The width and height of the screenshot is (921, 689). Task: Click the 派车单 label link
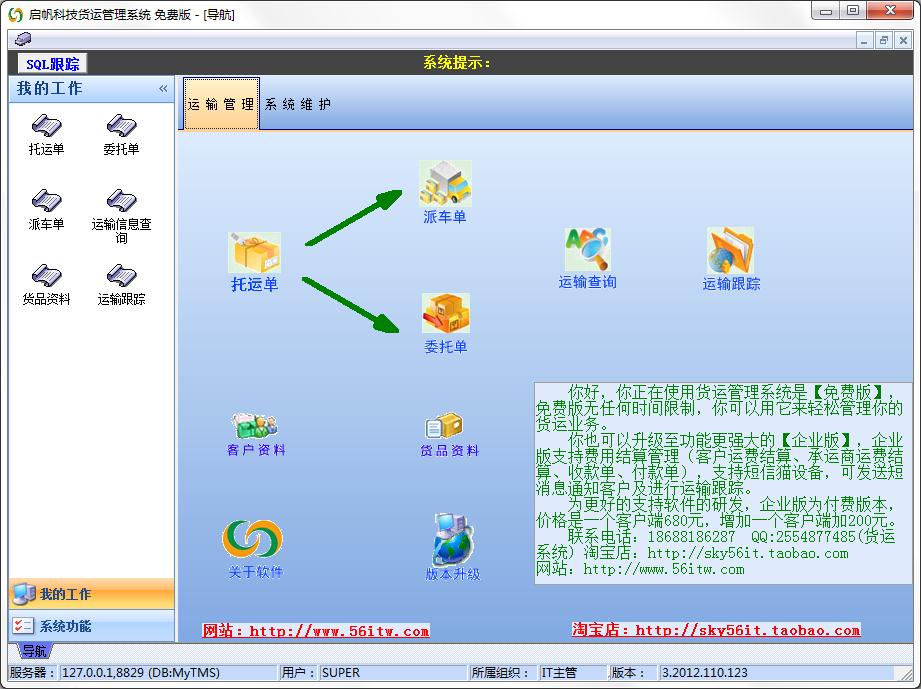pyautogui.click(x=445, y=217)
